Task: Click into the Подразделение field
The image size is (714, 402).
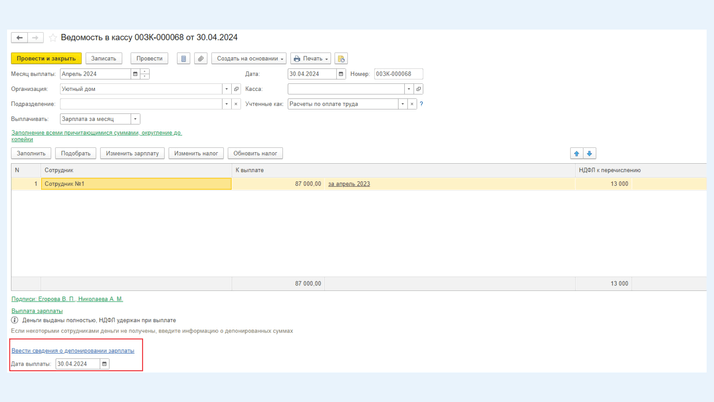Action: [x=141, y=104]
